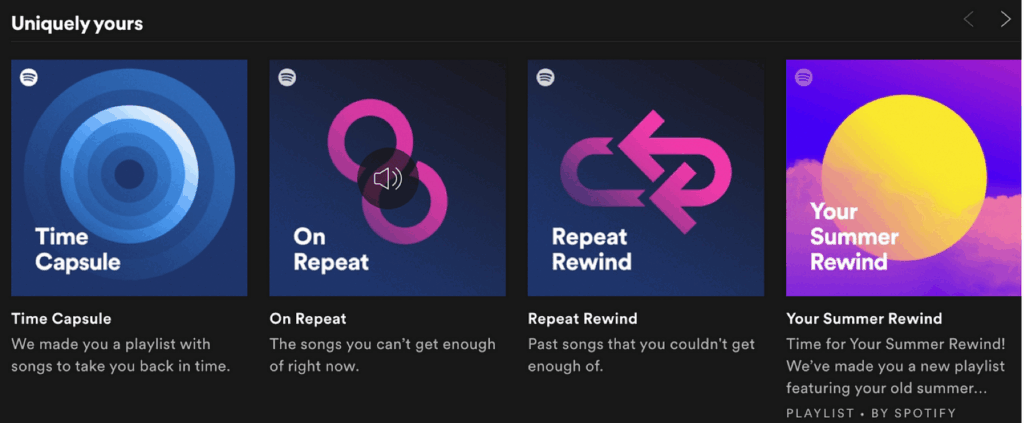
Task: Click the Playlist by Spotify label
Action: (871, 413)
